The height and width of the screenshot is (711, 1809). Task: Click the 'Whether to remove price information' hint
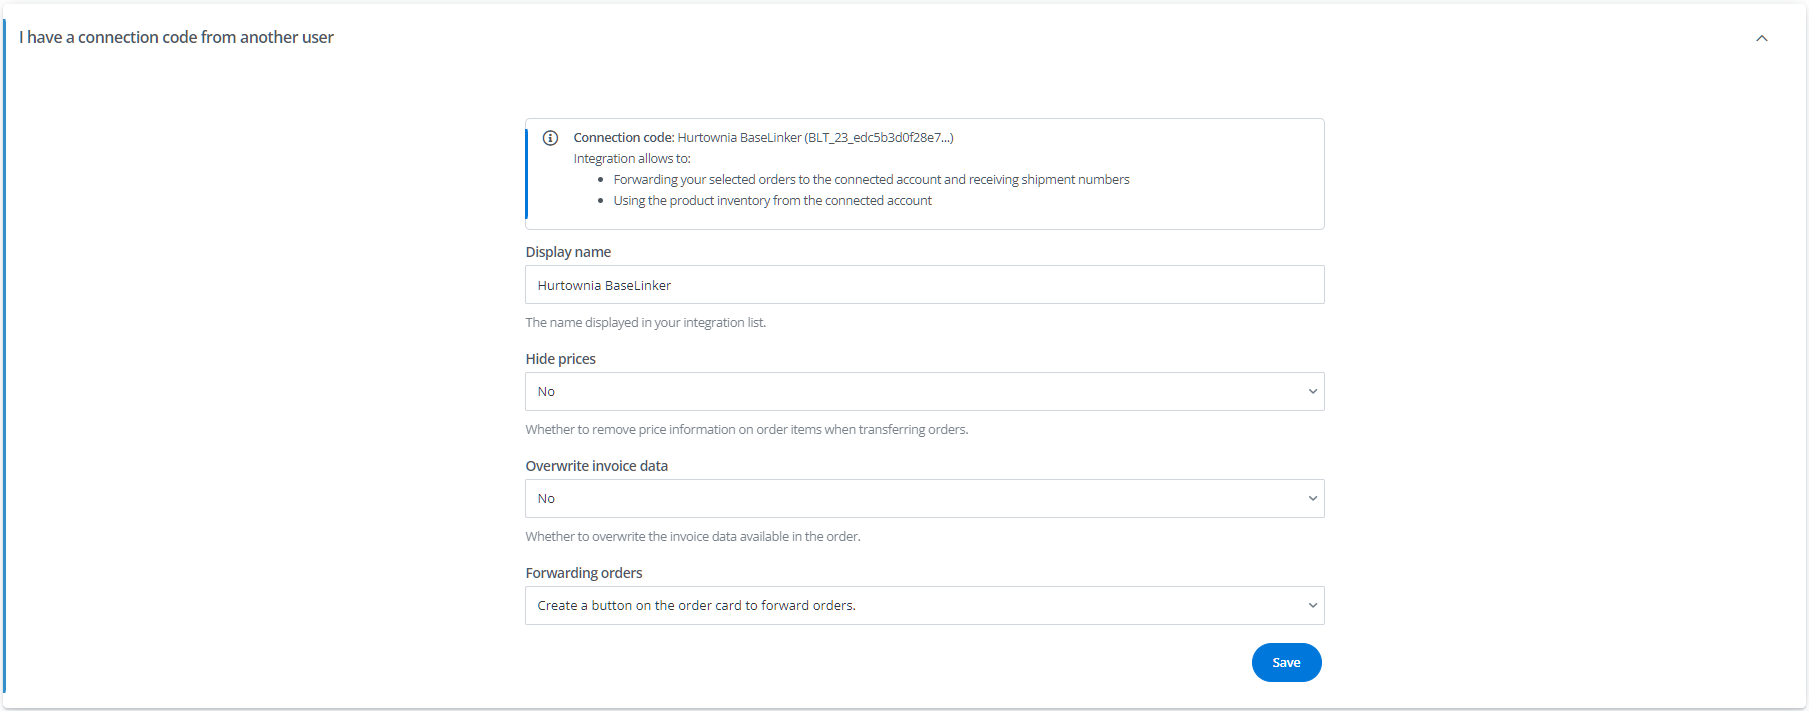(747, 430)
